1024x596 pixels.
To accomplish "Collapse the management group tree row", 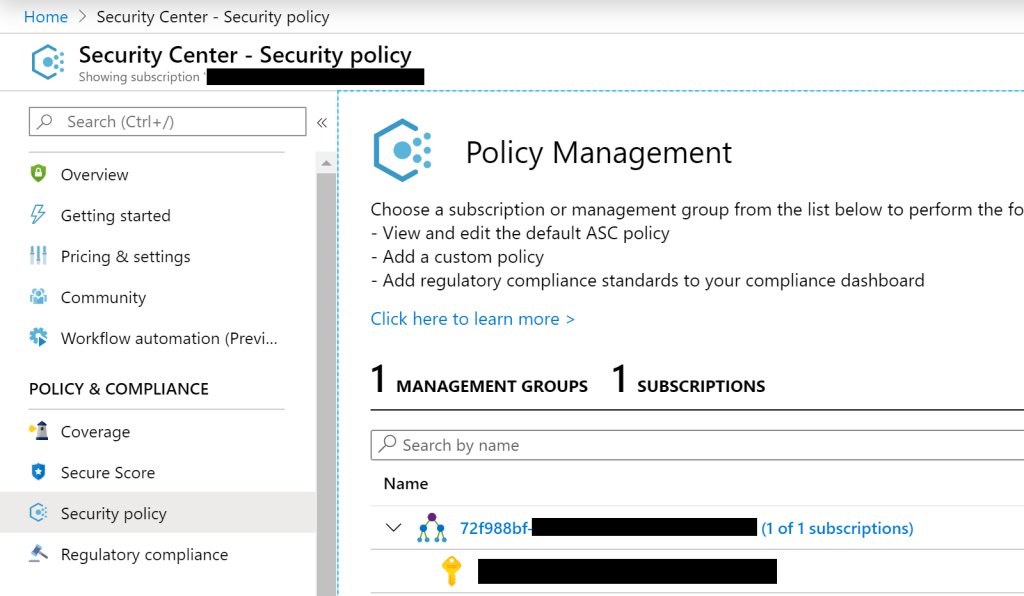I will coord(394,528).
